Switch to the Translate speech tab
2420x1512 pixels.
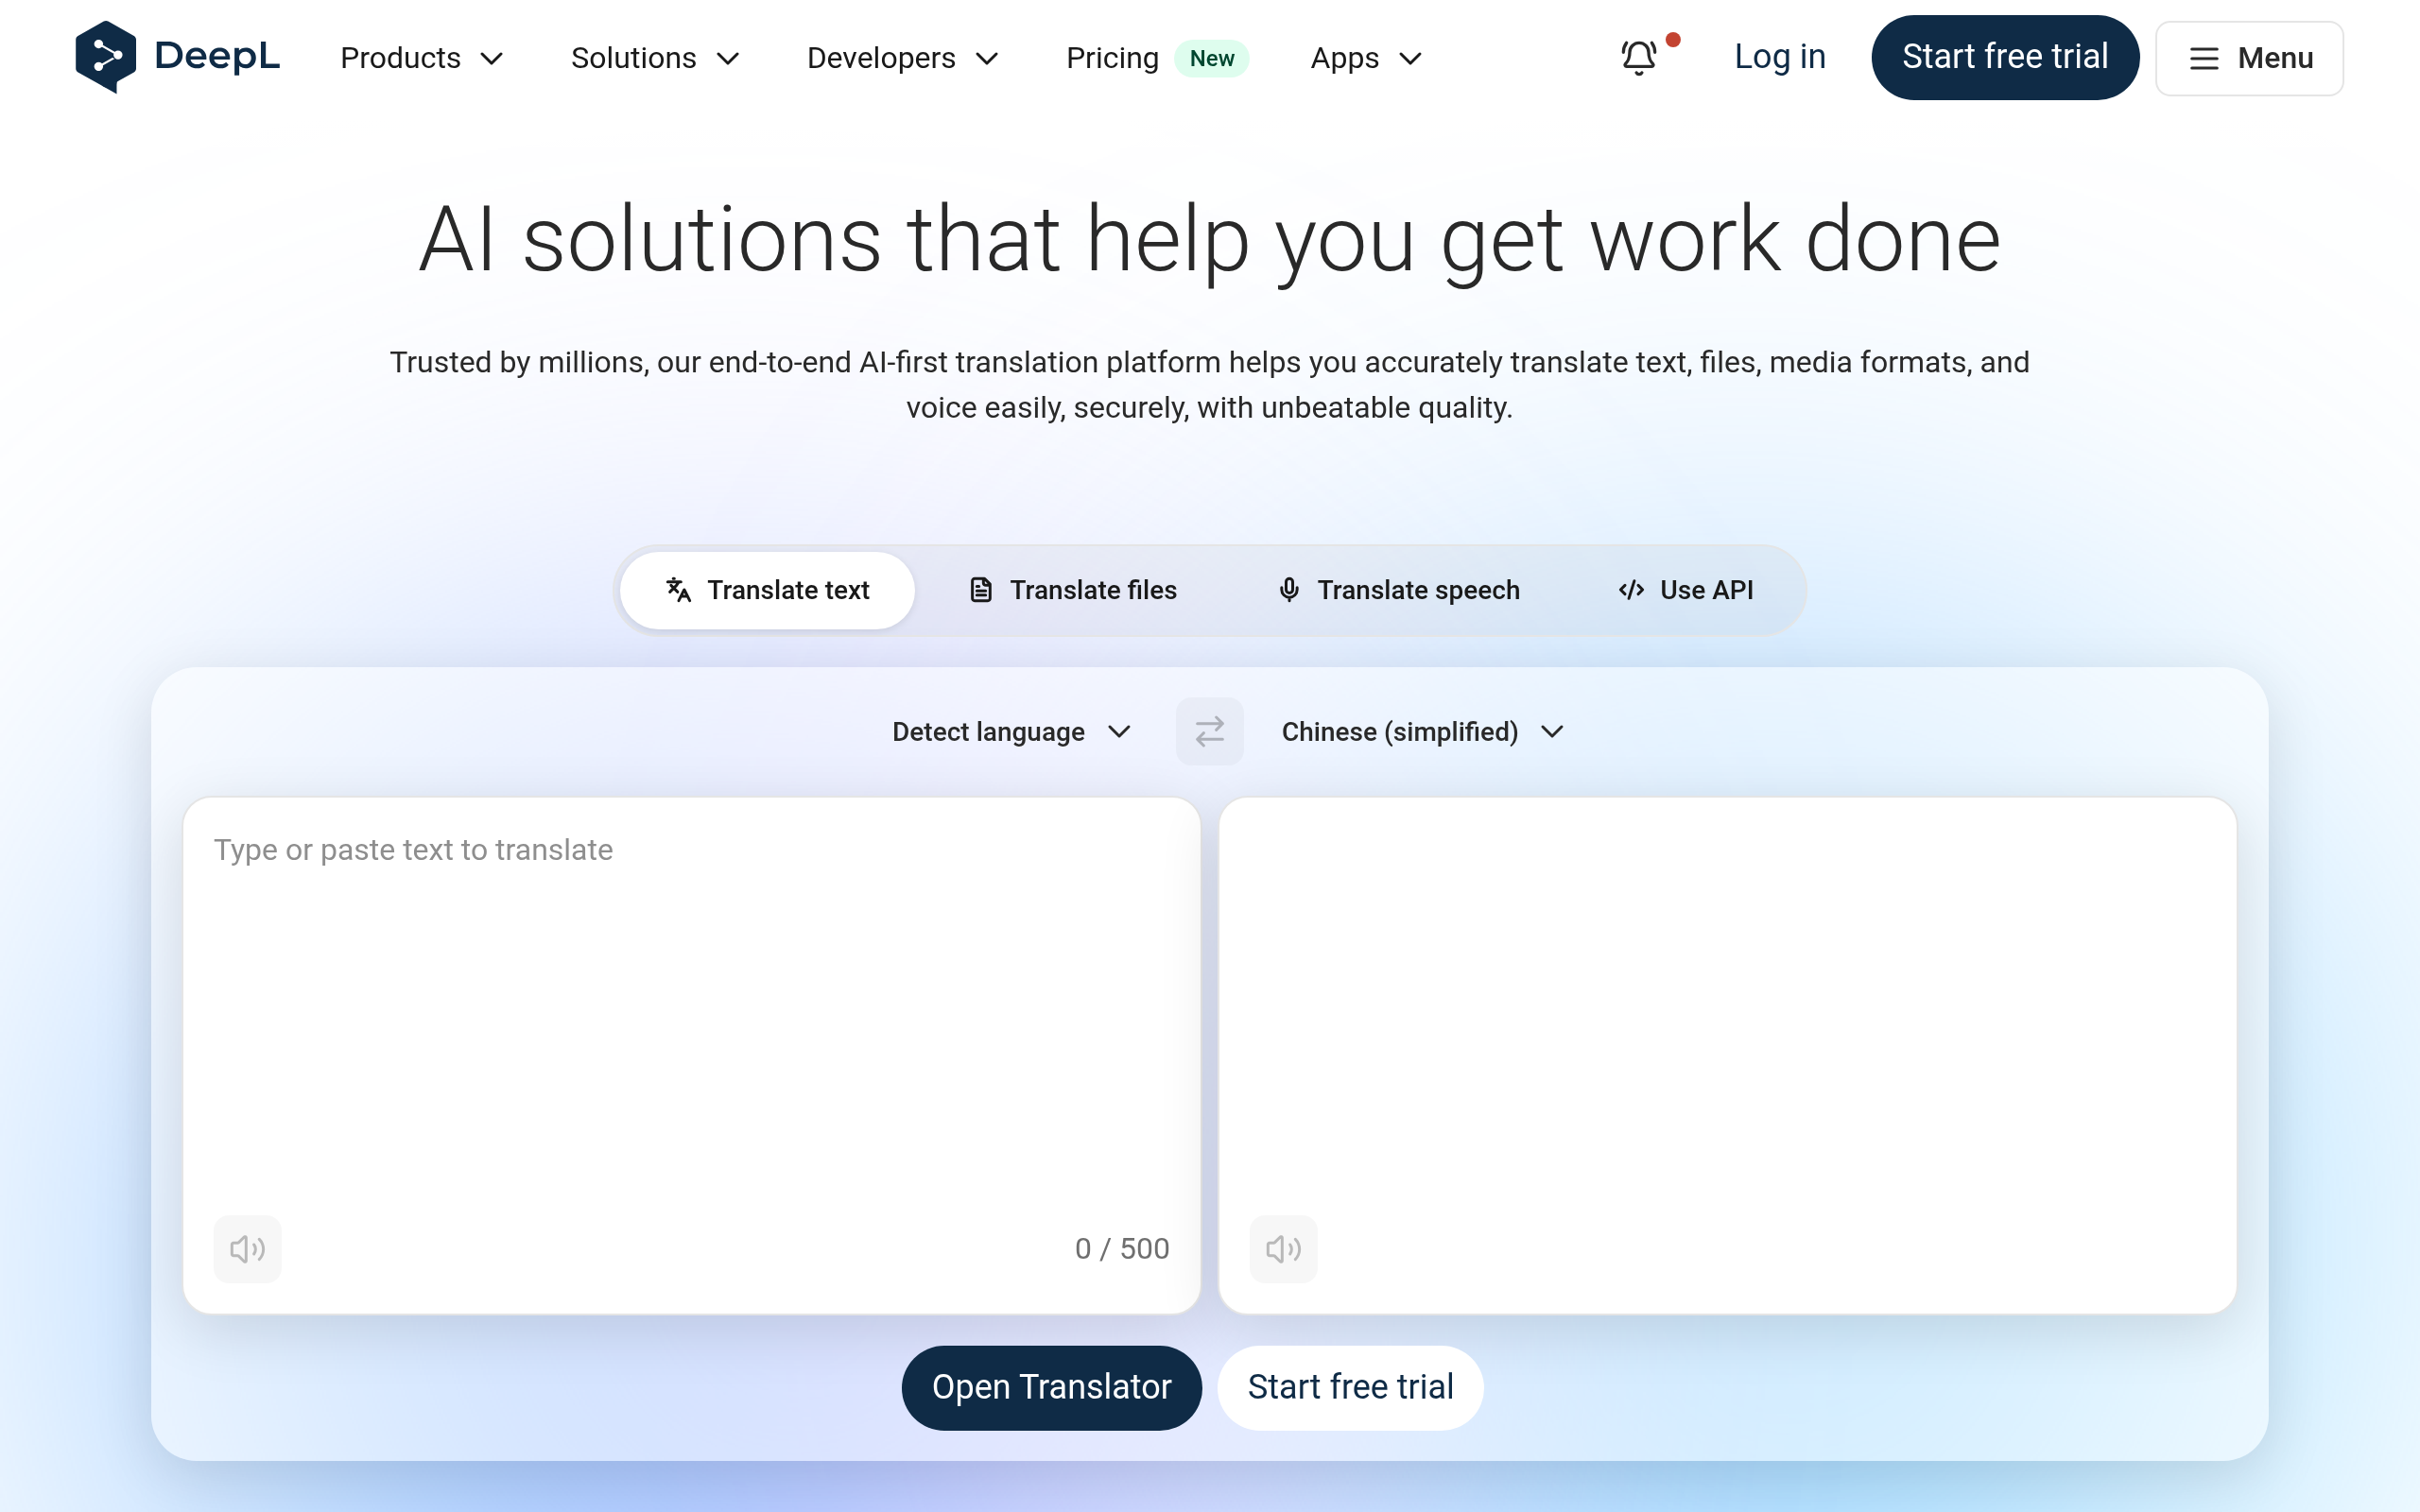click(1398, 590)
